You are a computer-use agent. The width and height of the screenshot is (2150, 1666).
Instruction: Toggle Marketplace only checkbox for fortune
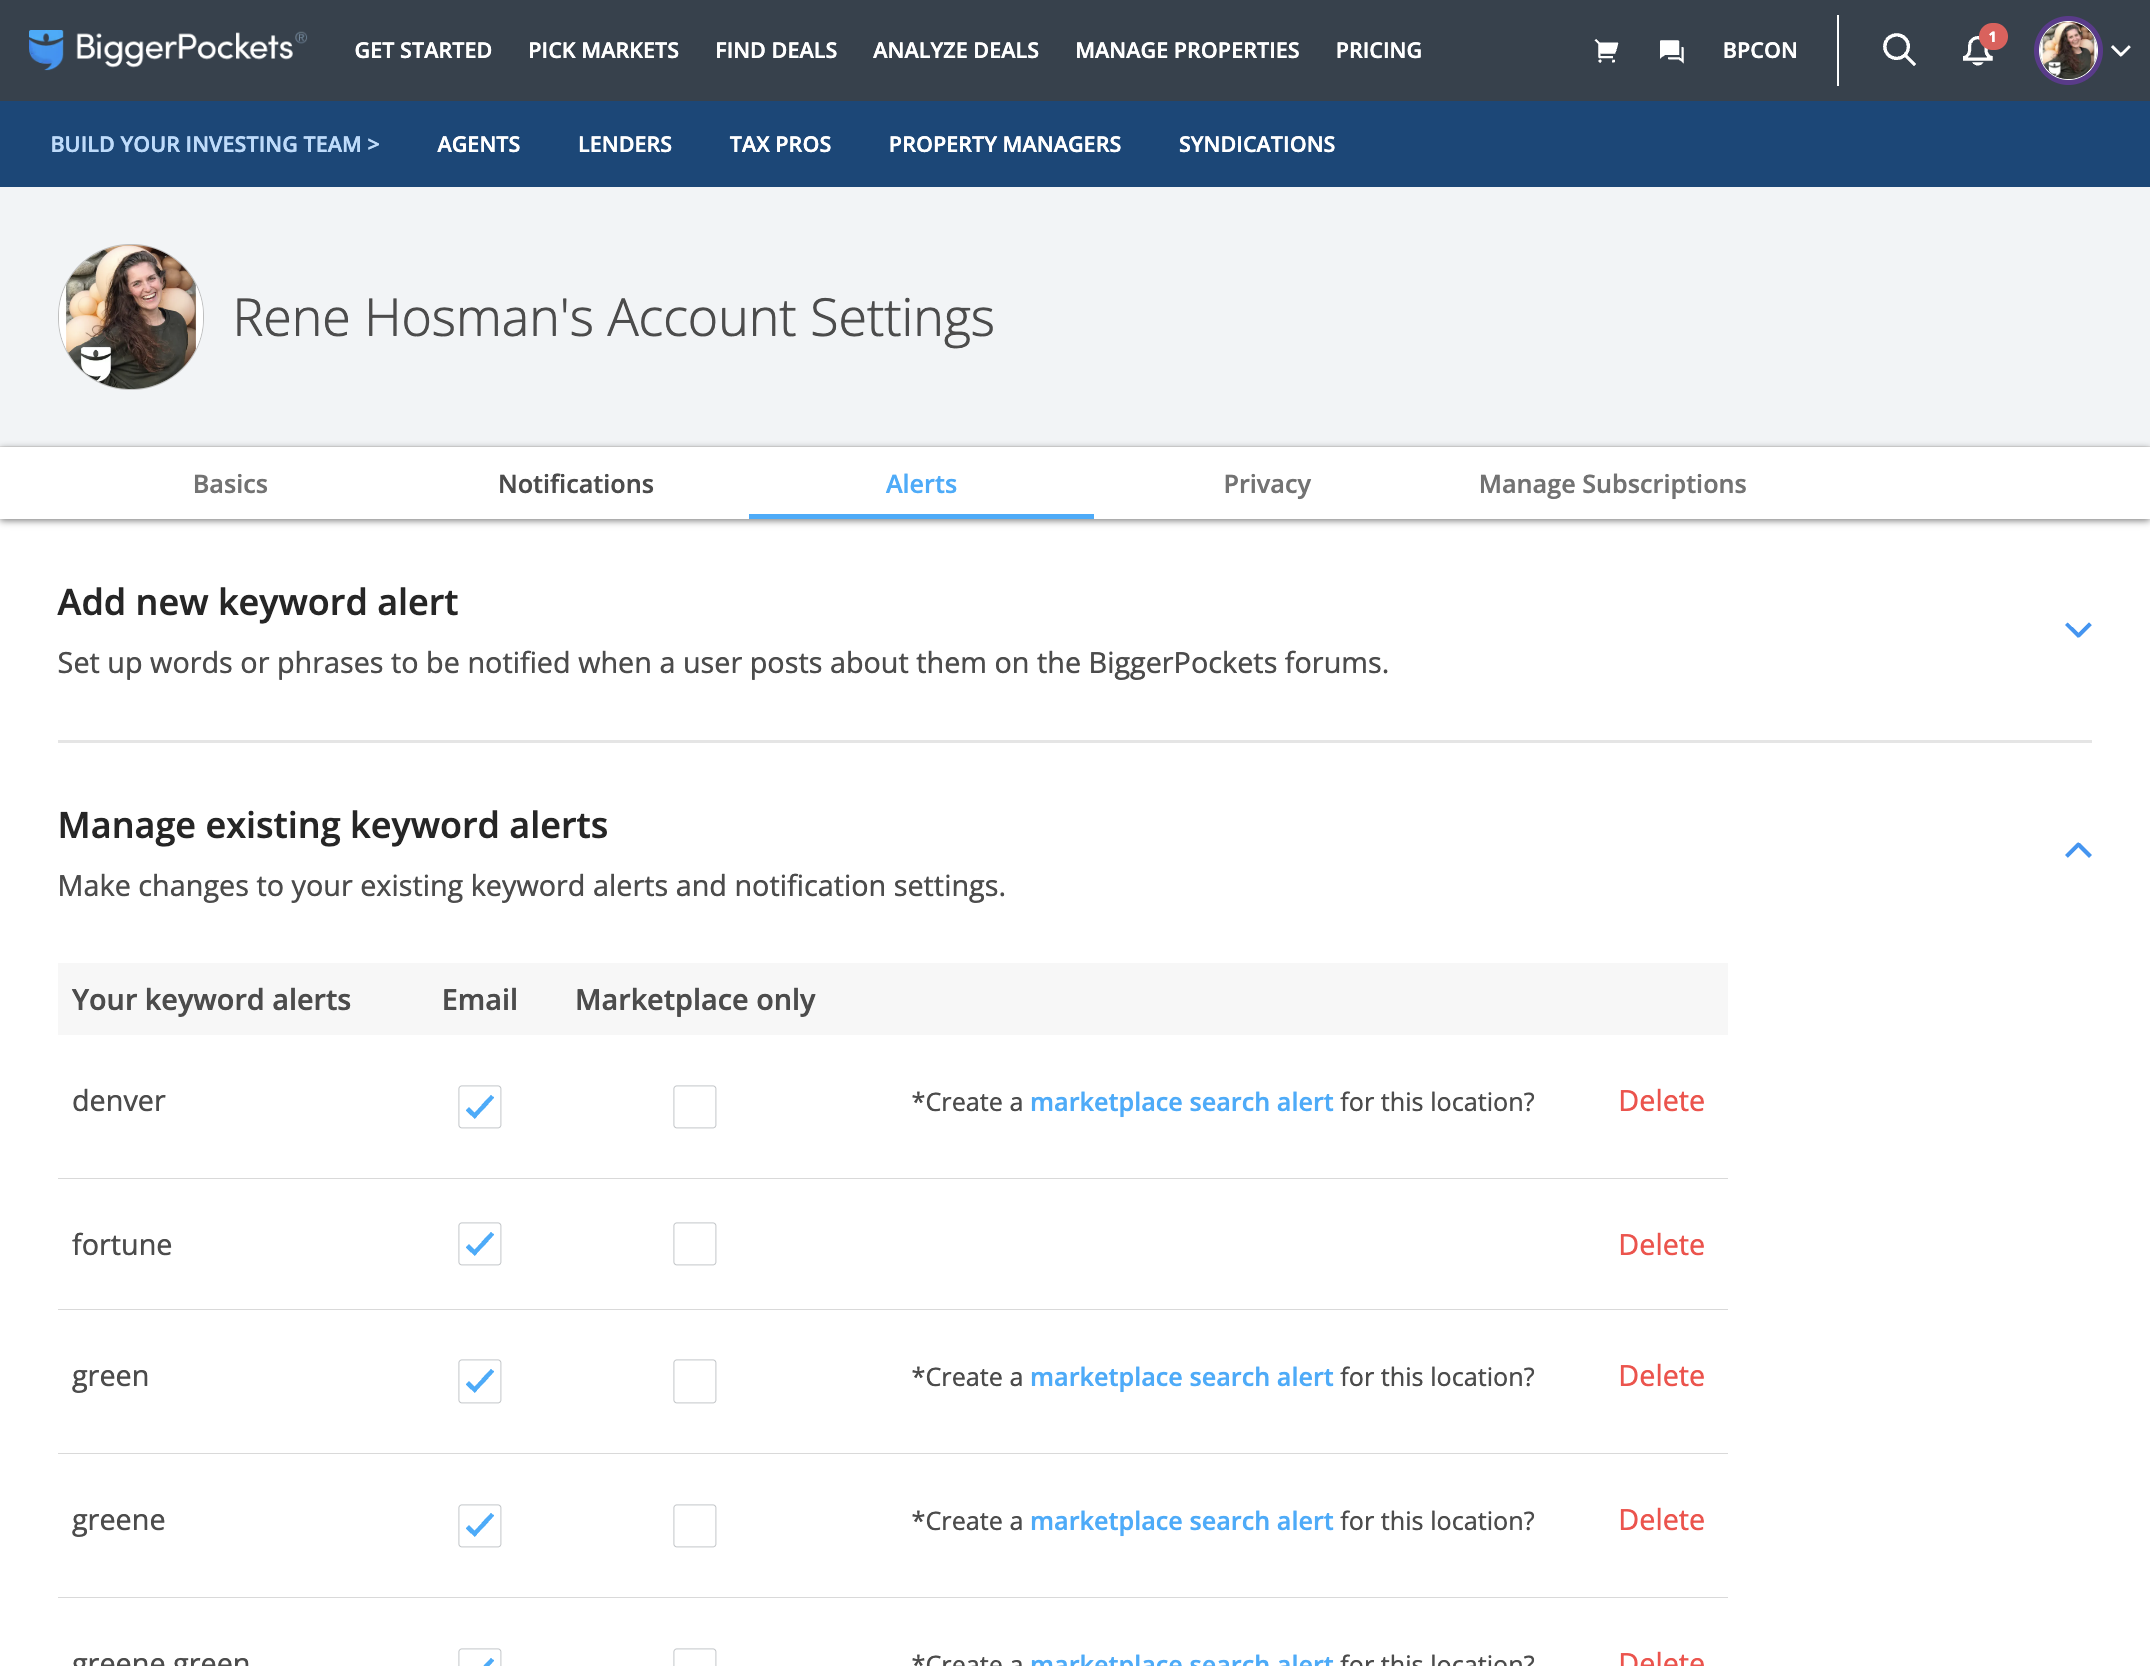[695, 1244]
